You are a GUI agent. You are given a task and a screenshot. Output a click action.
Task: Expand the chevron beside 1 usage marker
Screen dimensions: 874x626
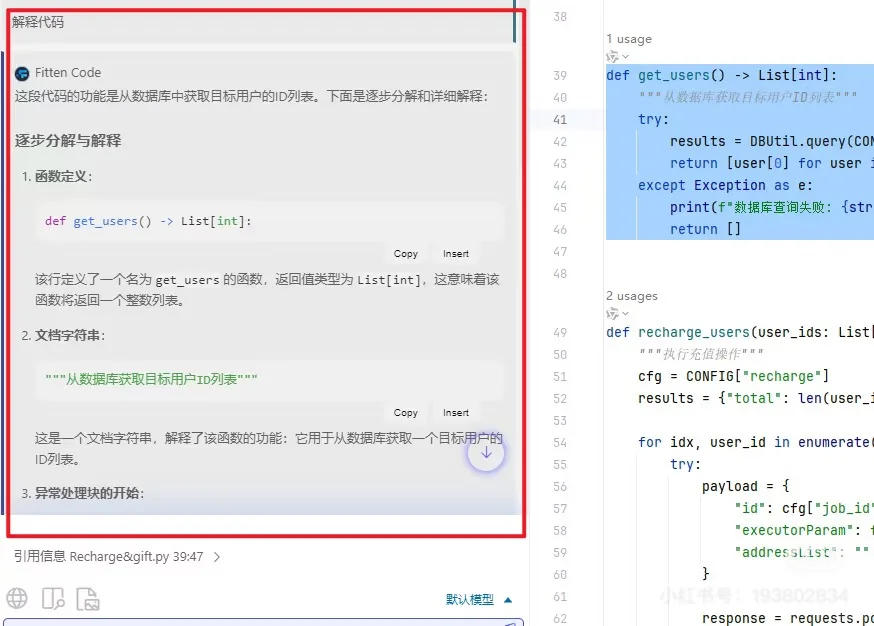pyautogui.click(x=626, y=56)
